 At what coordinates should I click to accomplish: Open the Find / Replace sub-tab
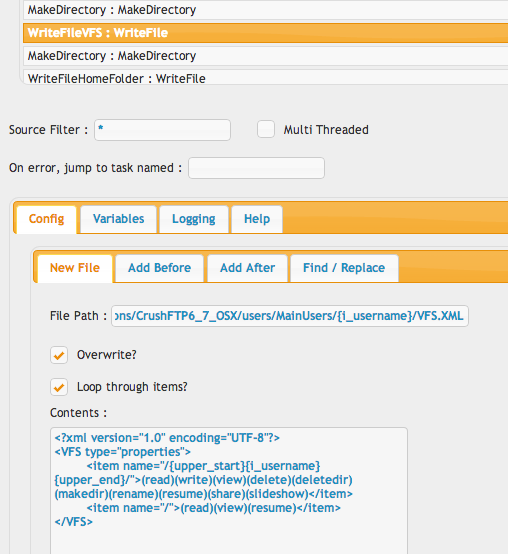[344, 268]
